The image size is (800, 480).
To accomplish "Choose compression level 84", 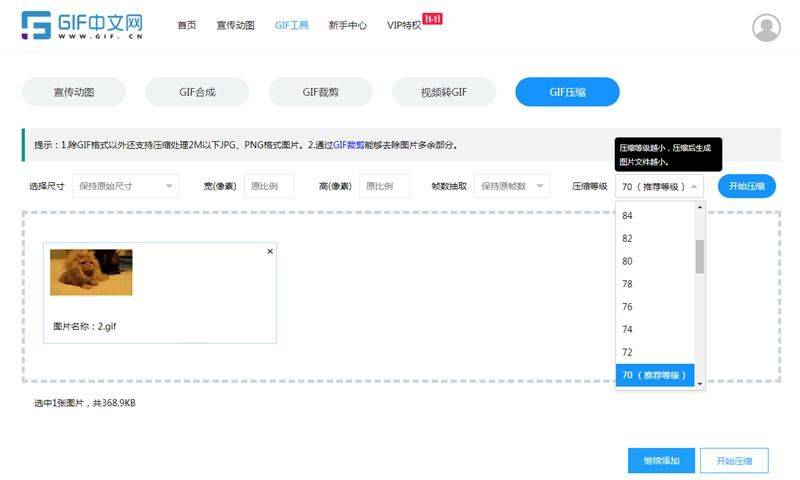I will pos(655,216).
